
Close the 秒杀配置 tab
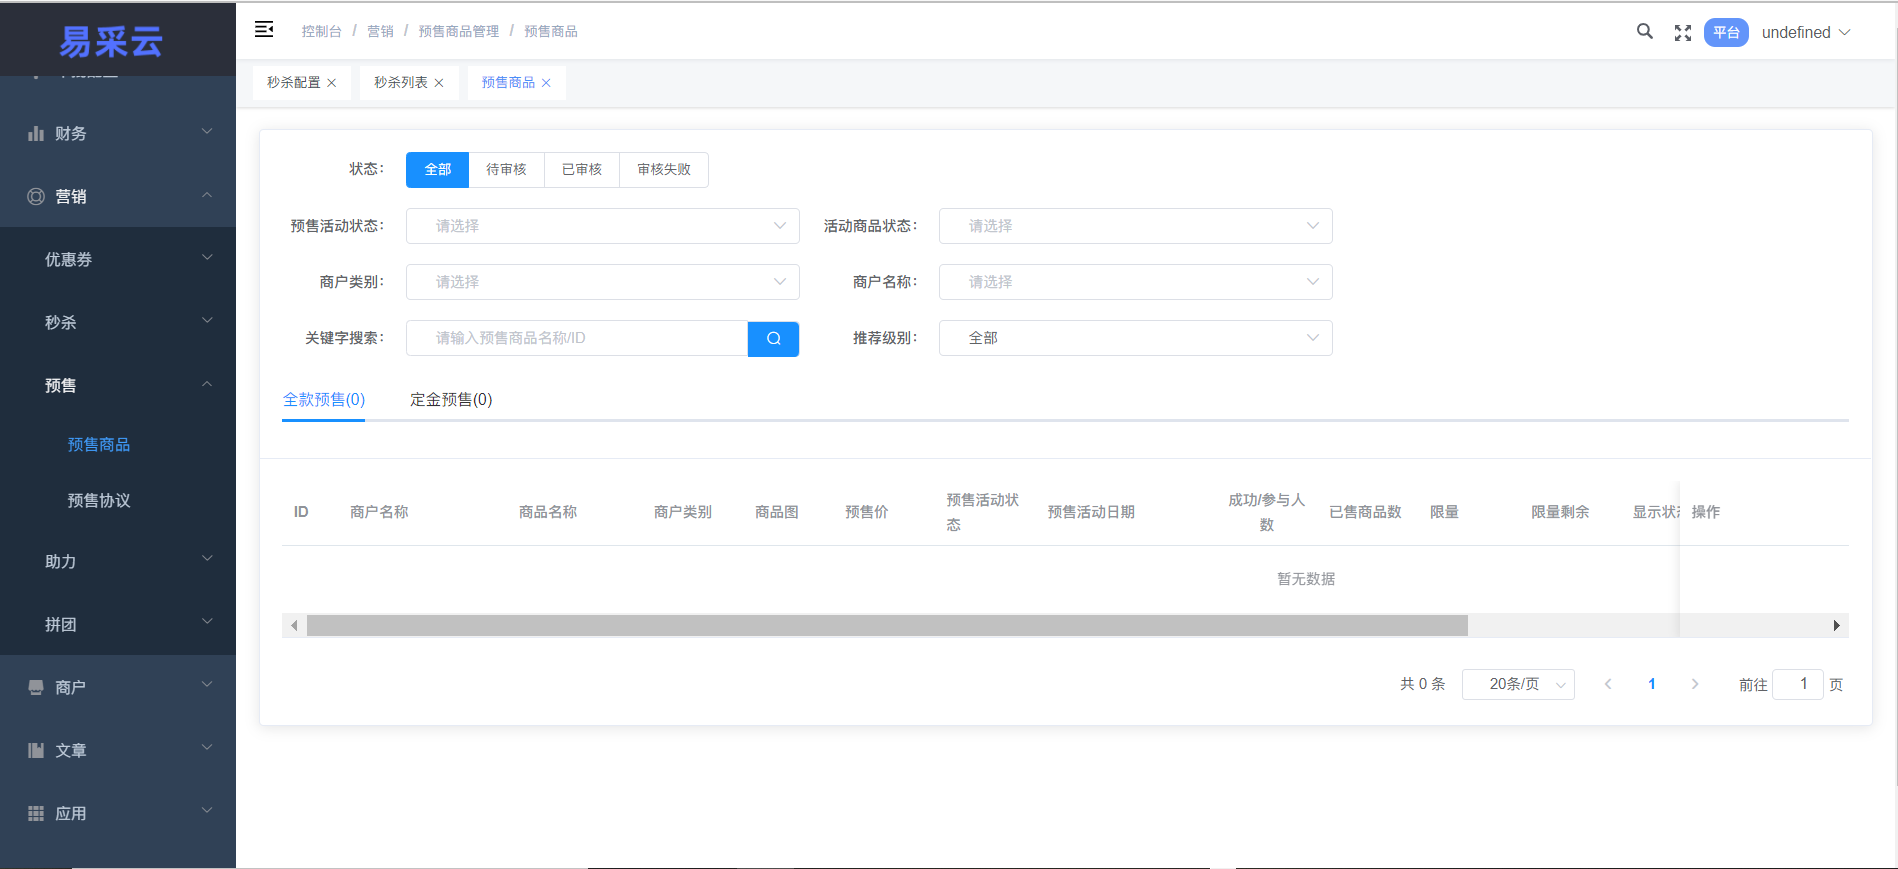(x=332, y=83)
